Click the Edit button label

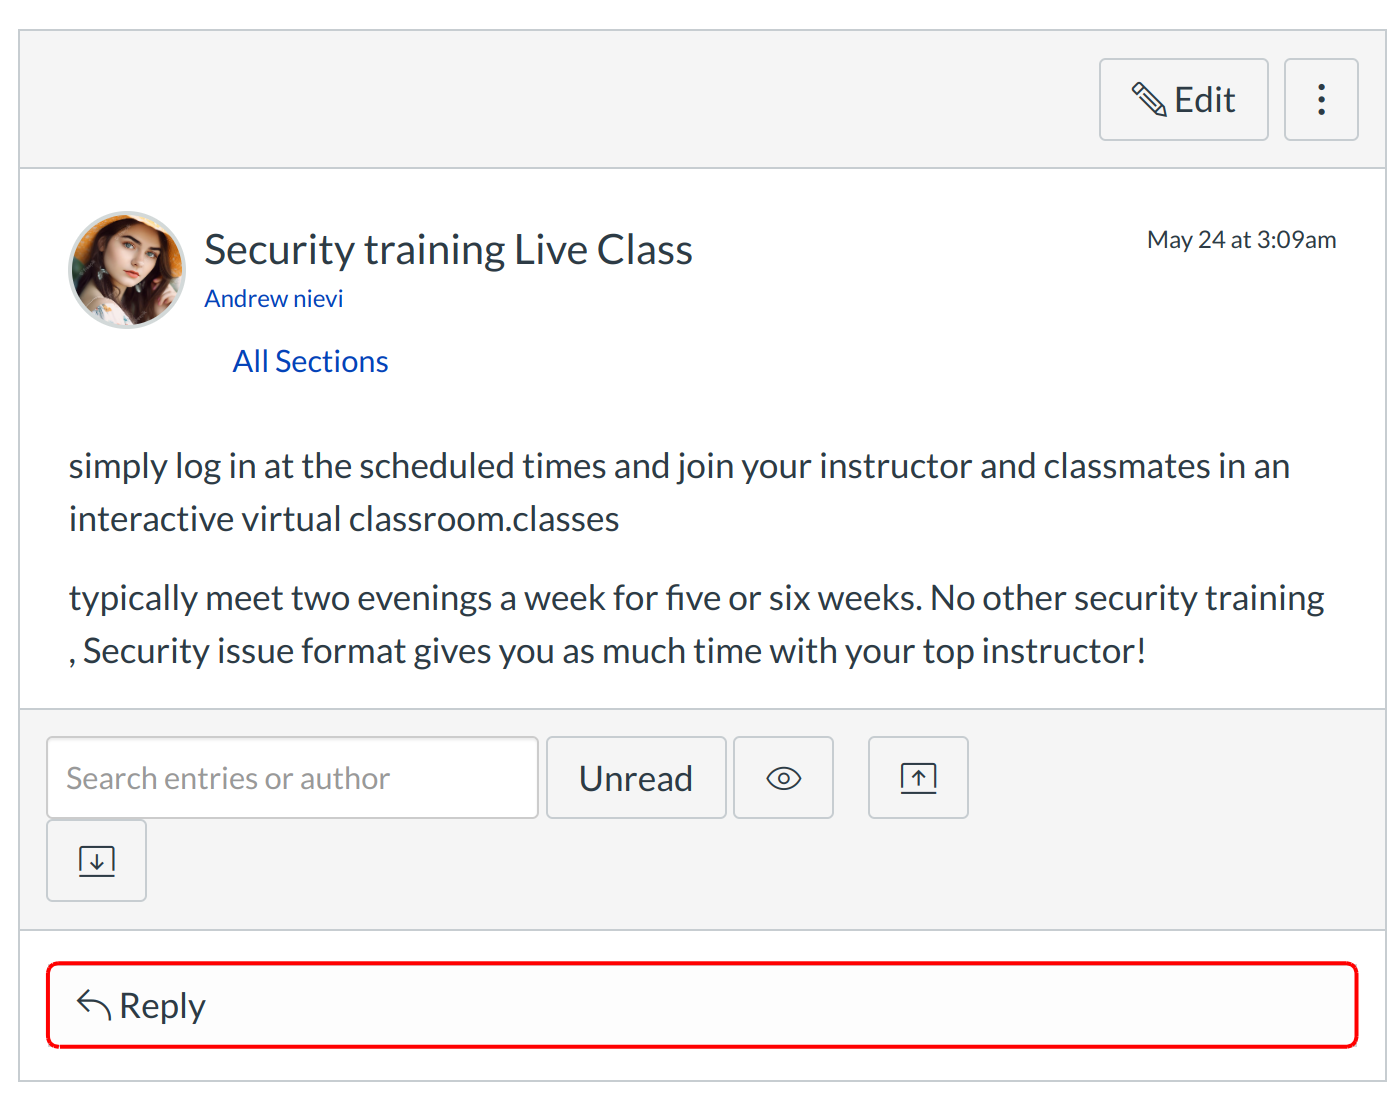coord(1204,100)
